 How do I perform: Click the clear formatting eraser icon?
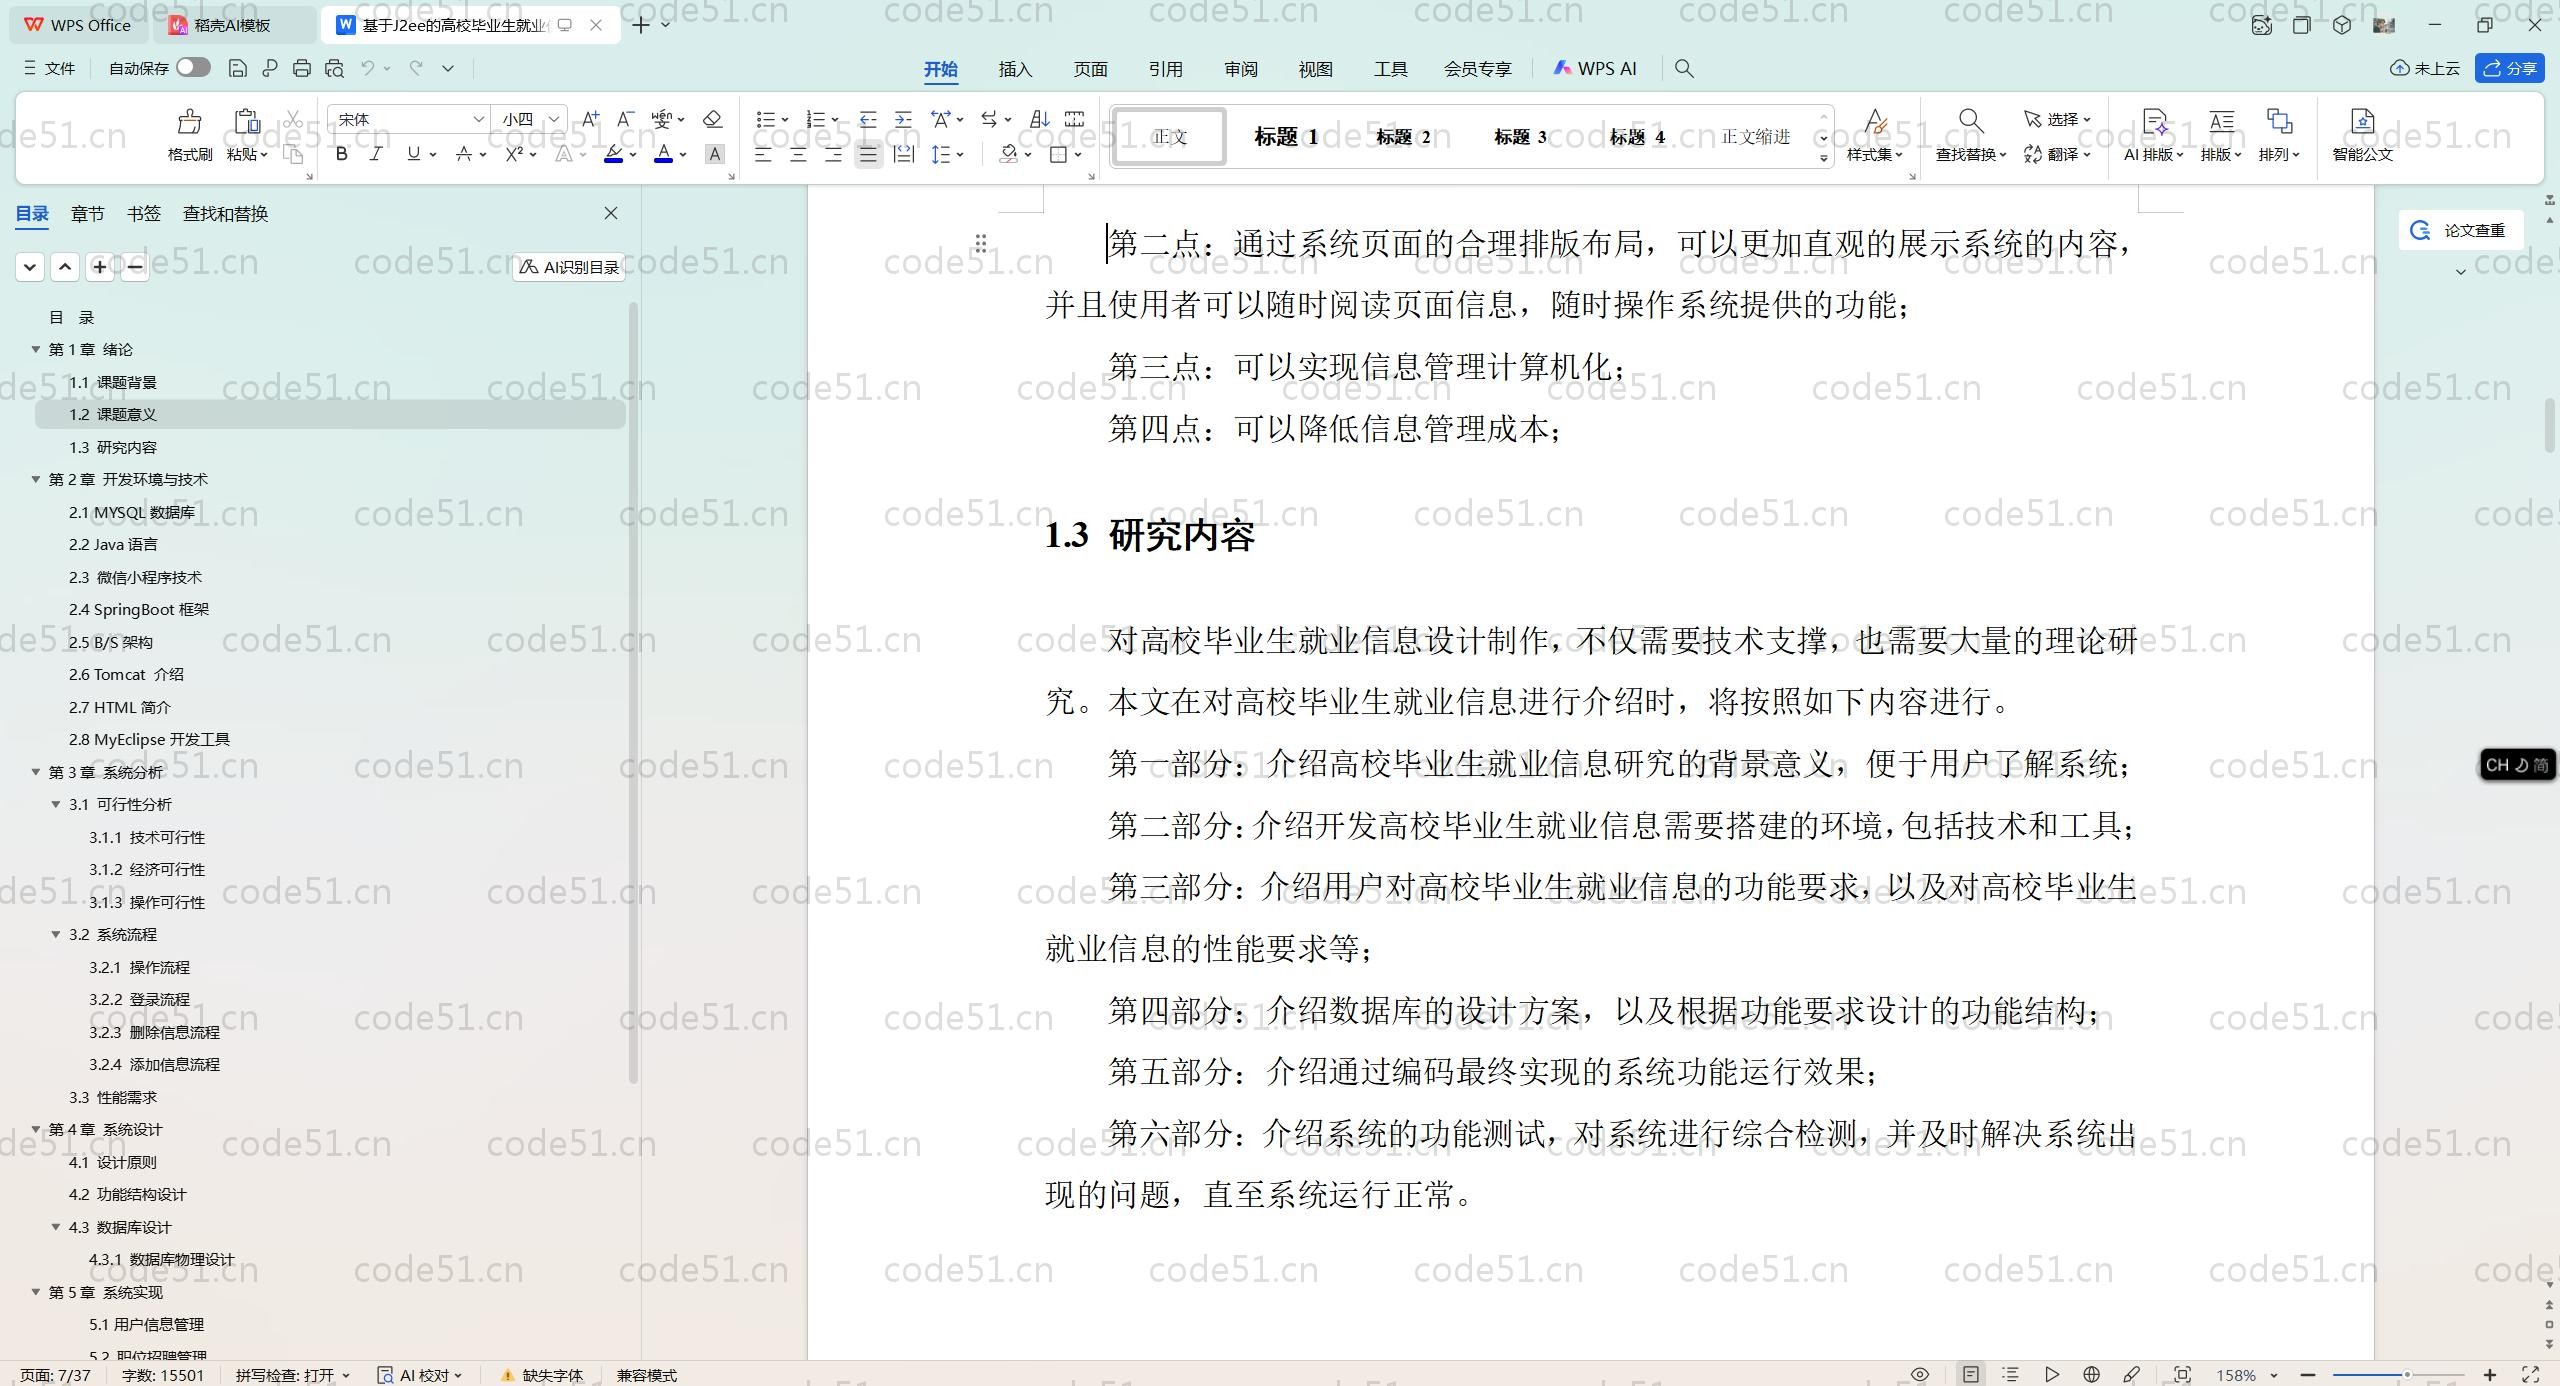pos(712,119)
